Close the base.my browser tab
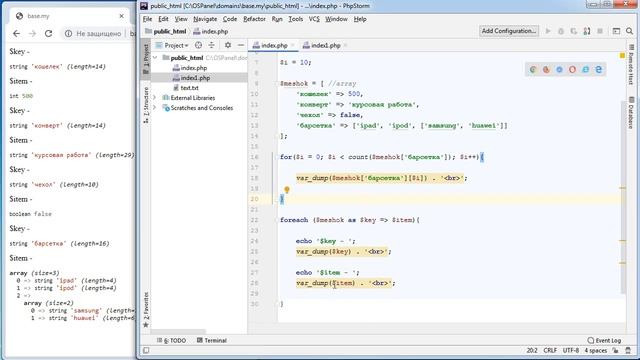The image size is (640, 360). [x=121, y=16]
